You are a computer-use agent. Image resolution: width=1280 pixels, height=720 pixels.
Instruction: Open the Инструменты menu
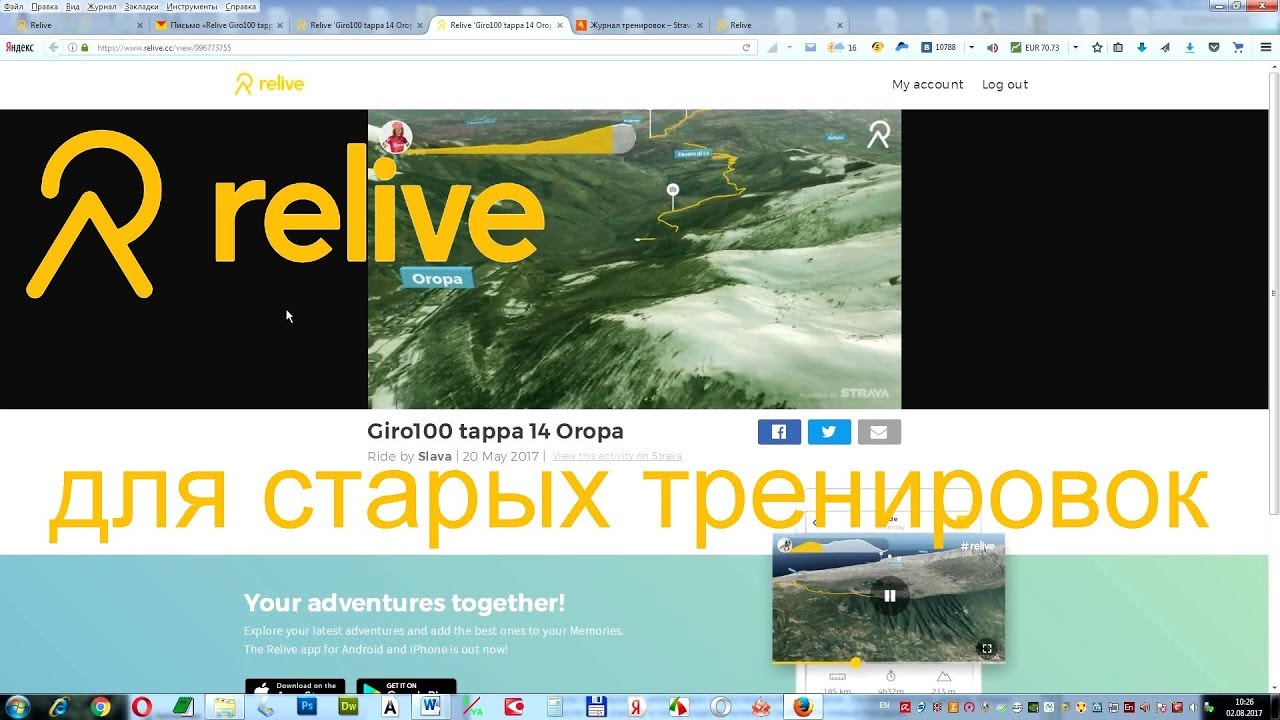pos(192,6)
